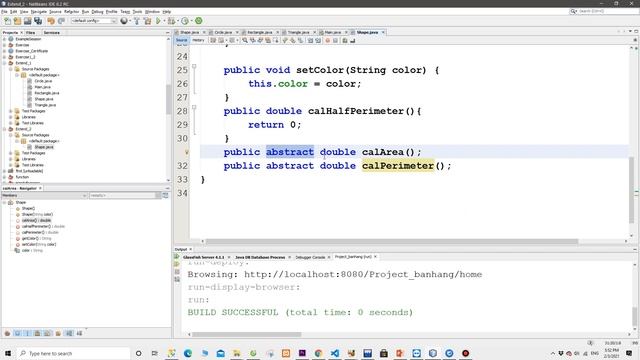The width and height of the screenshot is (640, 360).
Task: Collapse the setColor method code fold
Action: pos(194,66)
